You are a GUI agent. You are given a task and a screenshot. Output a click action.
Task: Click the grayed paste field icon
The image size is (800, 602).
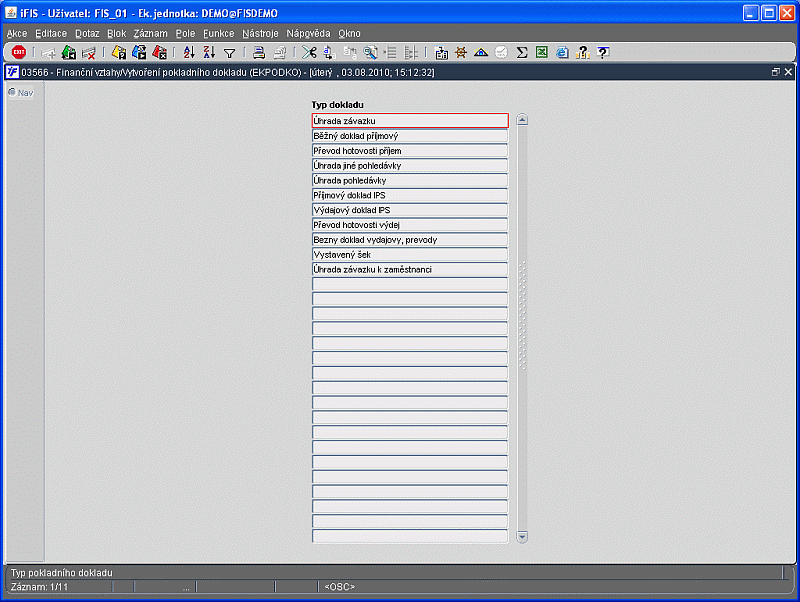click(x=350, y=52)
